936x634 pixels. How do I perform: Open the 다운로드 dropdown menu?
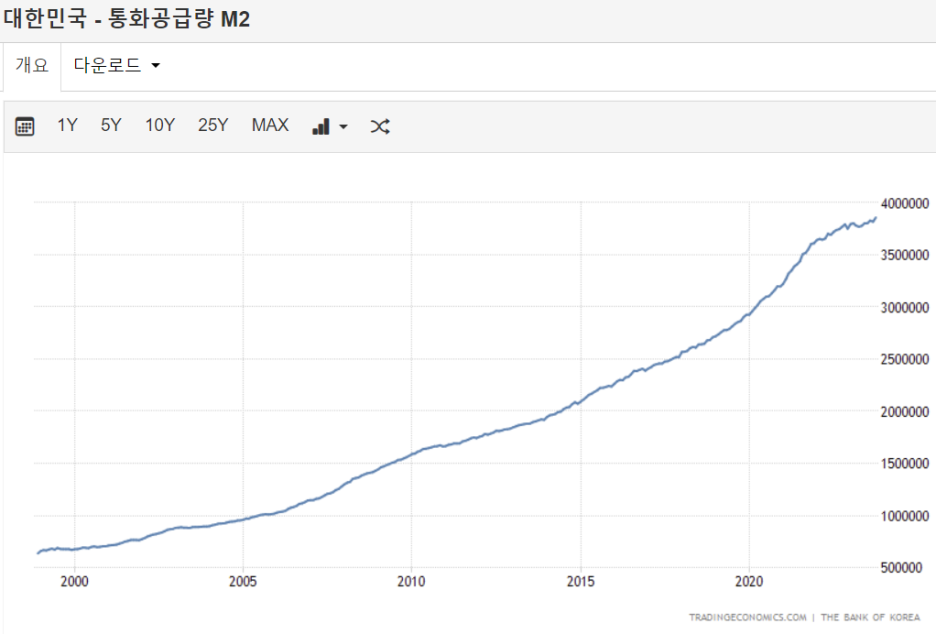click(116, 65)
